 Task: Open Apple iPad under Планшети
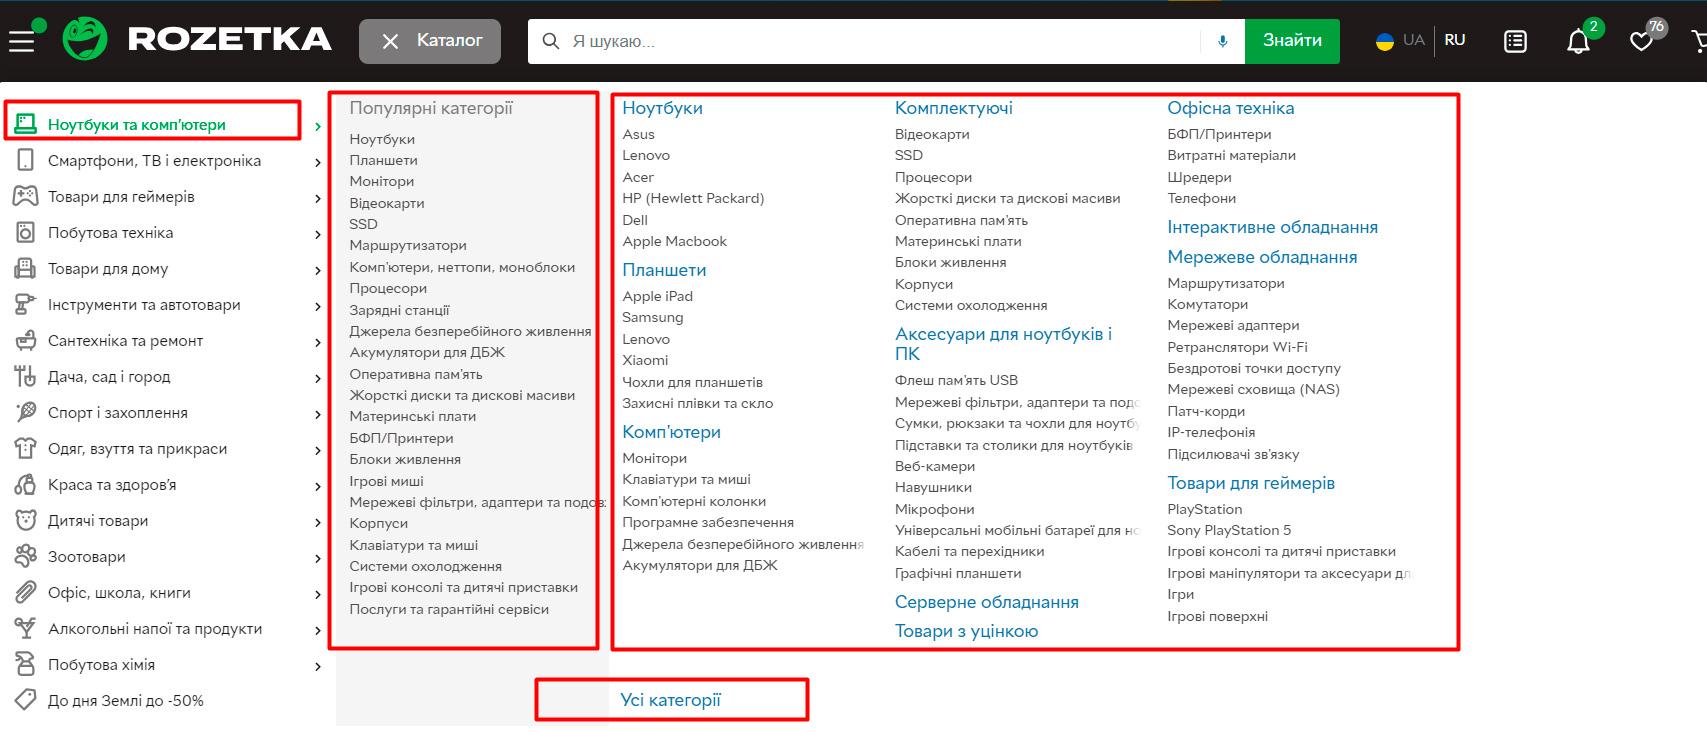pyautogui.click(x=657, y=296)
